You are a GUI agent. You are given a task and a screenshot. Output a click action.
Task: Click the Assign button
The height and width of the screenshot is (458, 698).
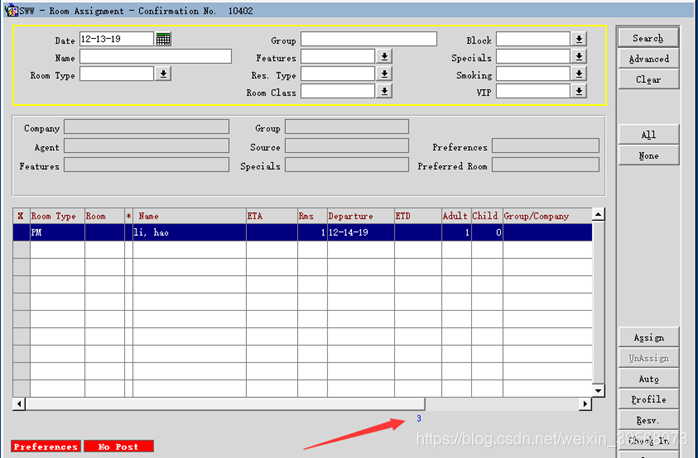pos(649,337)
